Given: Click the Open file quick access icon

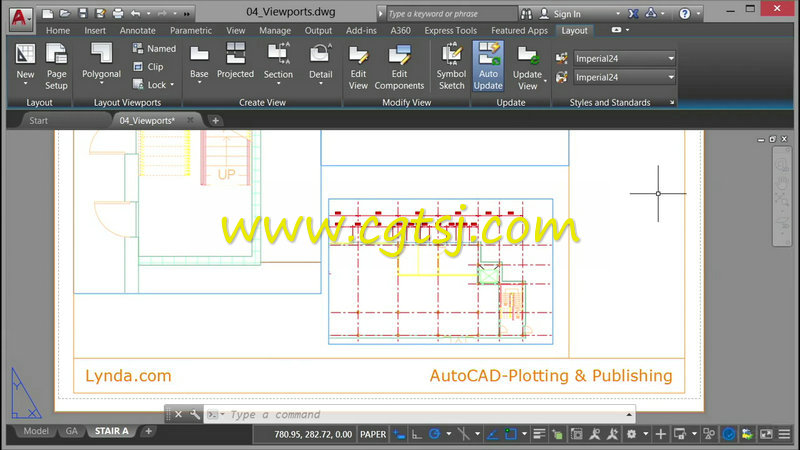Looking at the screenshot, I should (x=65, y=14).
